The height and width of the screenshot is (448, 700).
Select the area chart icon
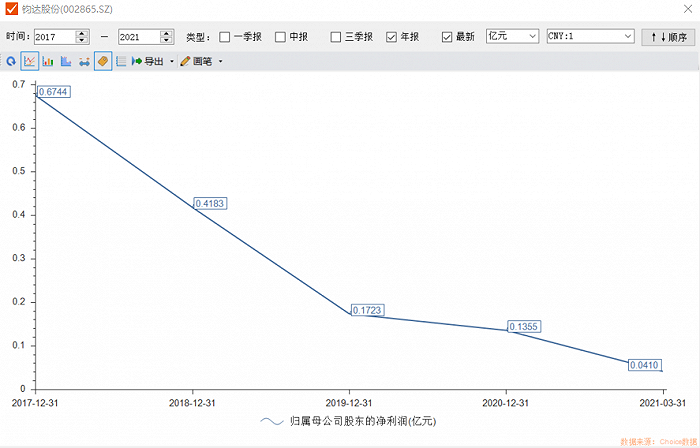66,61
